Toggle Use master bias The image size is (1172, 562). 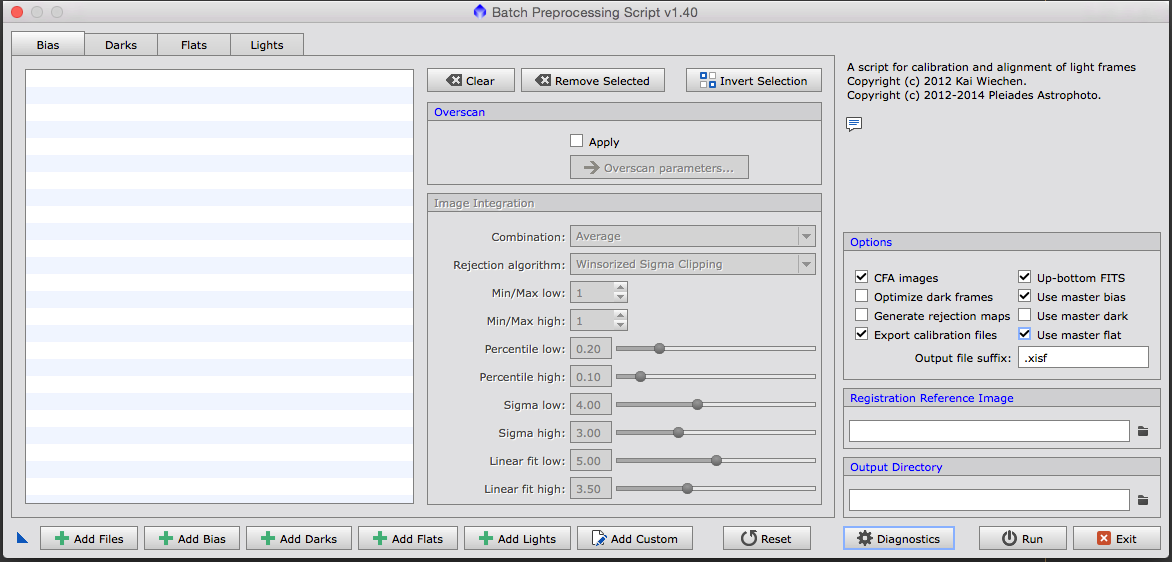(x=1025, y=297)
